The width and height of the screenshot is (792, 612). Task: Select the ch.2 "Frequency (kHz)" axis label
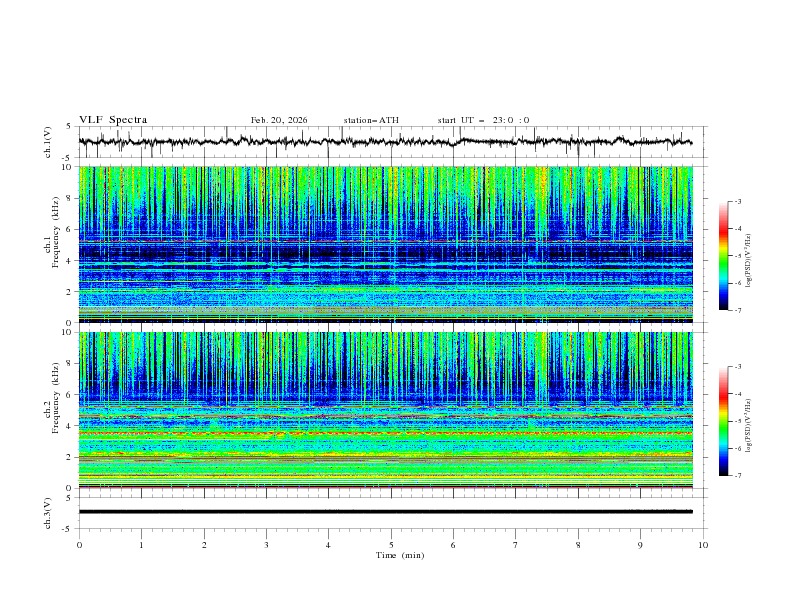55,398
